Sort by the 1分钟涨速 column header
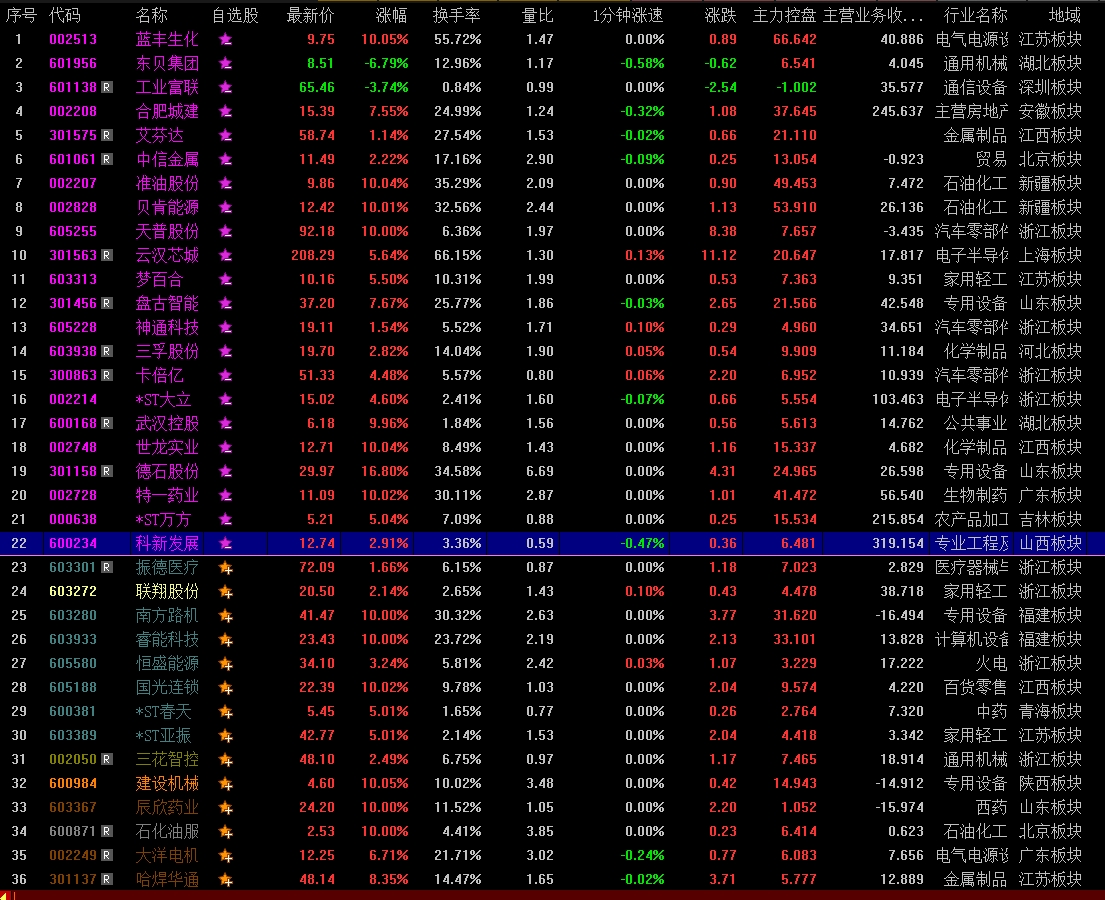Viewport: 1105px width, 900px height. tap(628, 16)
